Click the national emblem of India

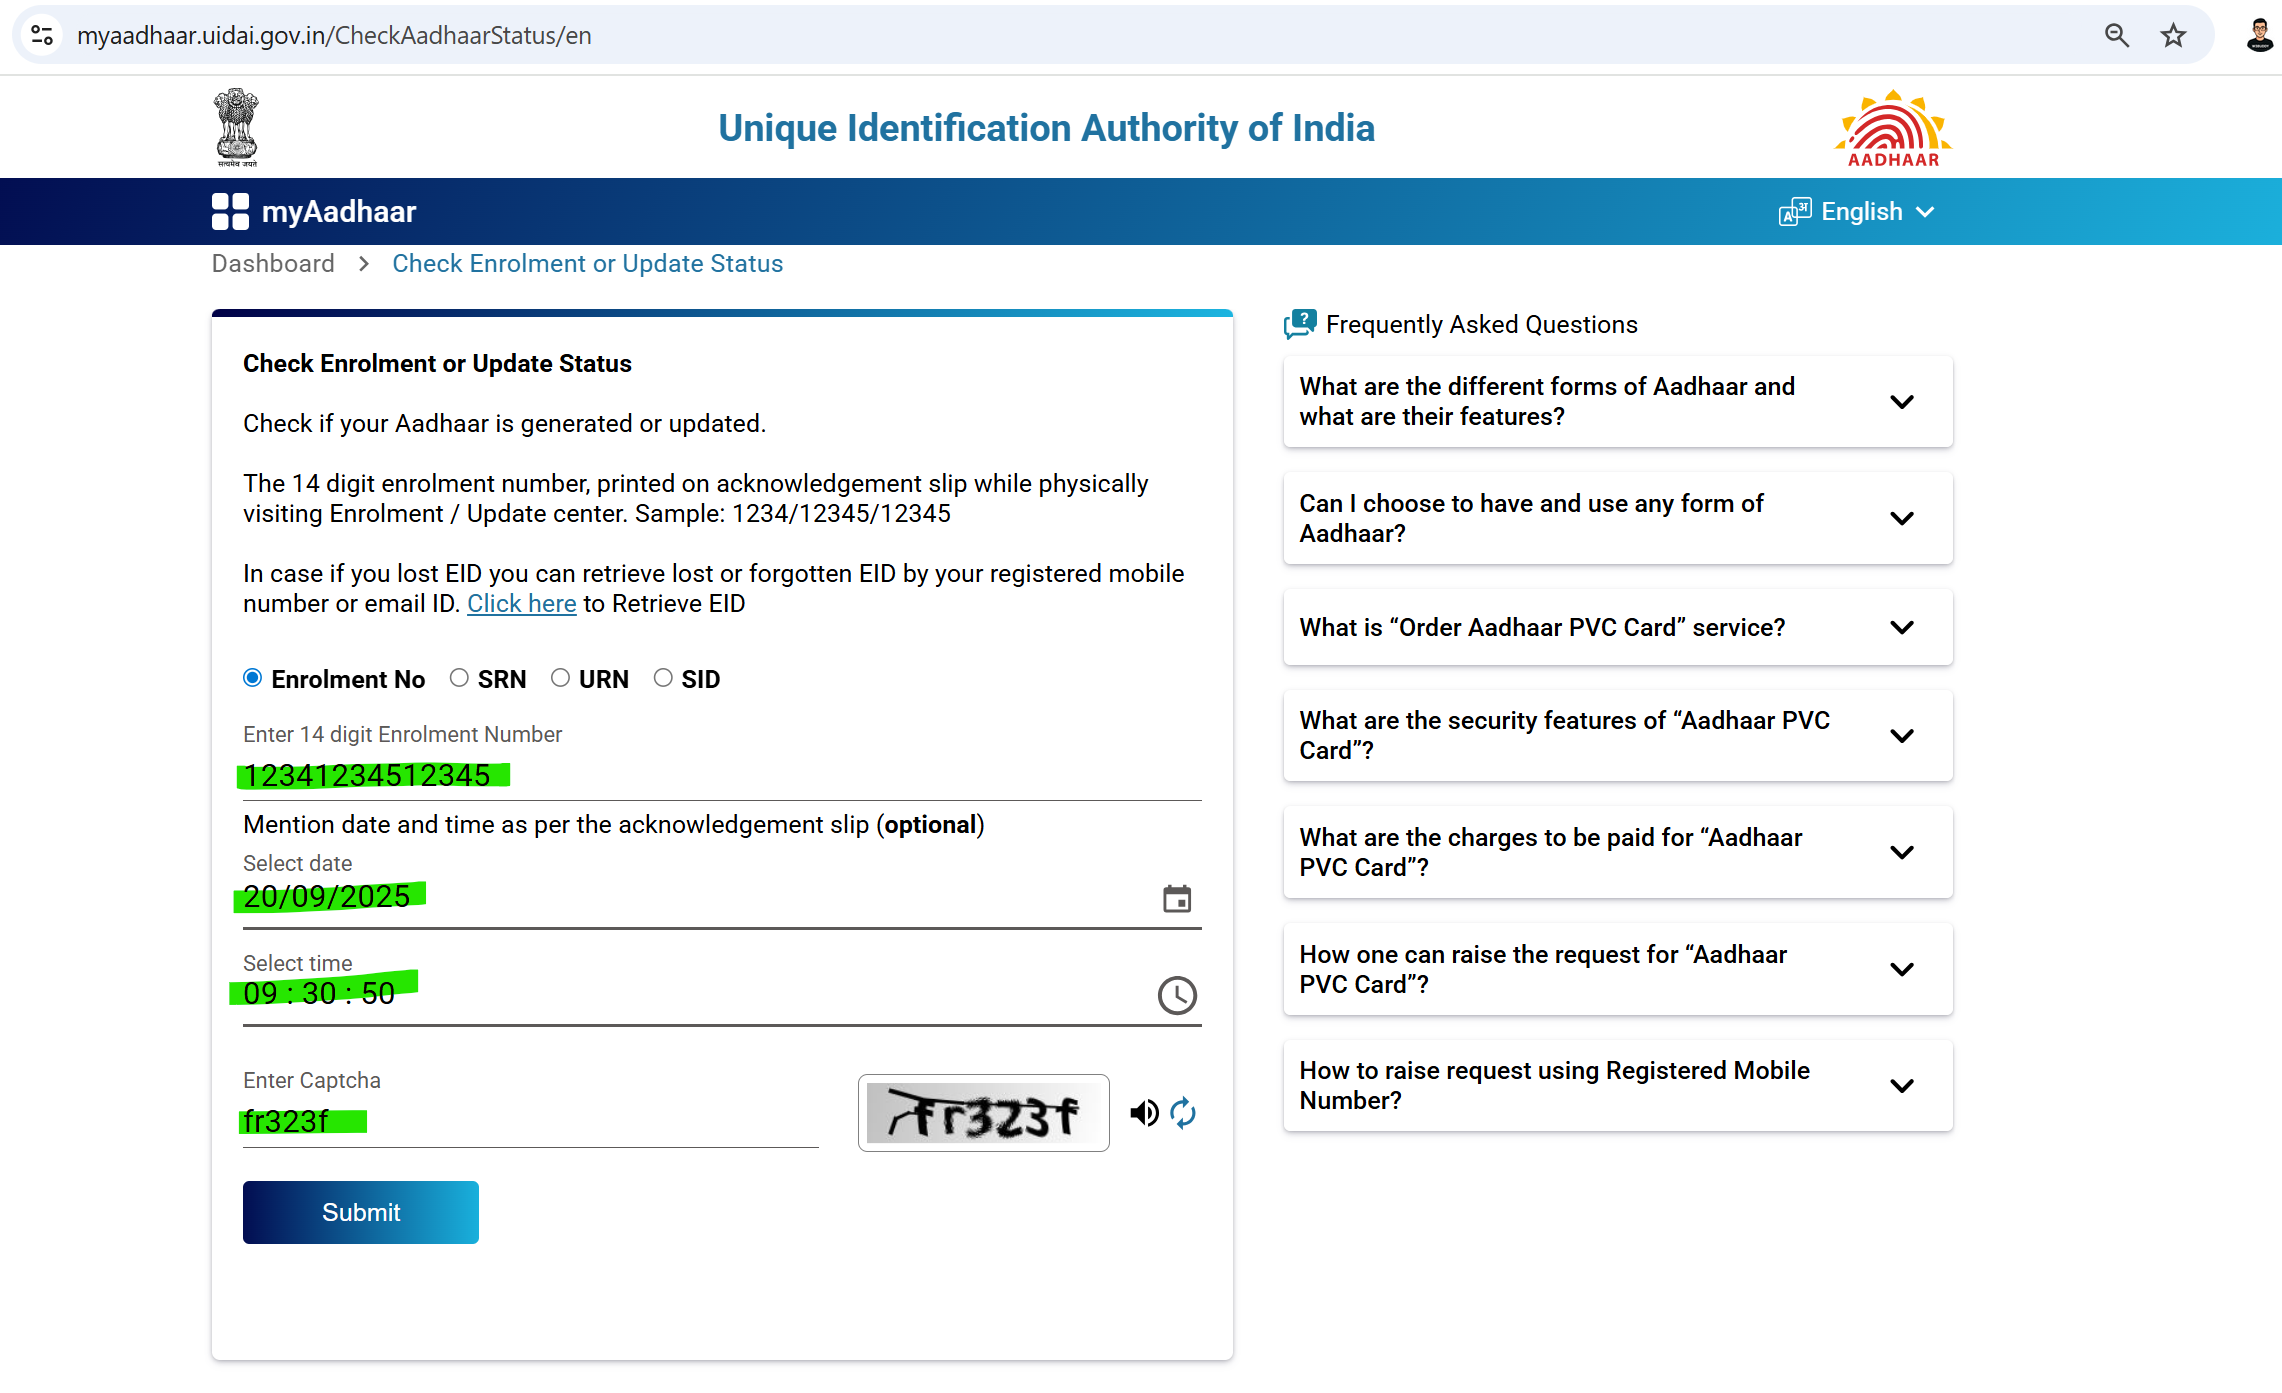236,127
